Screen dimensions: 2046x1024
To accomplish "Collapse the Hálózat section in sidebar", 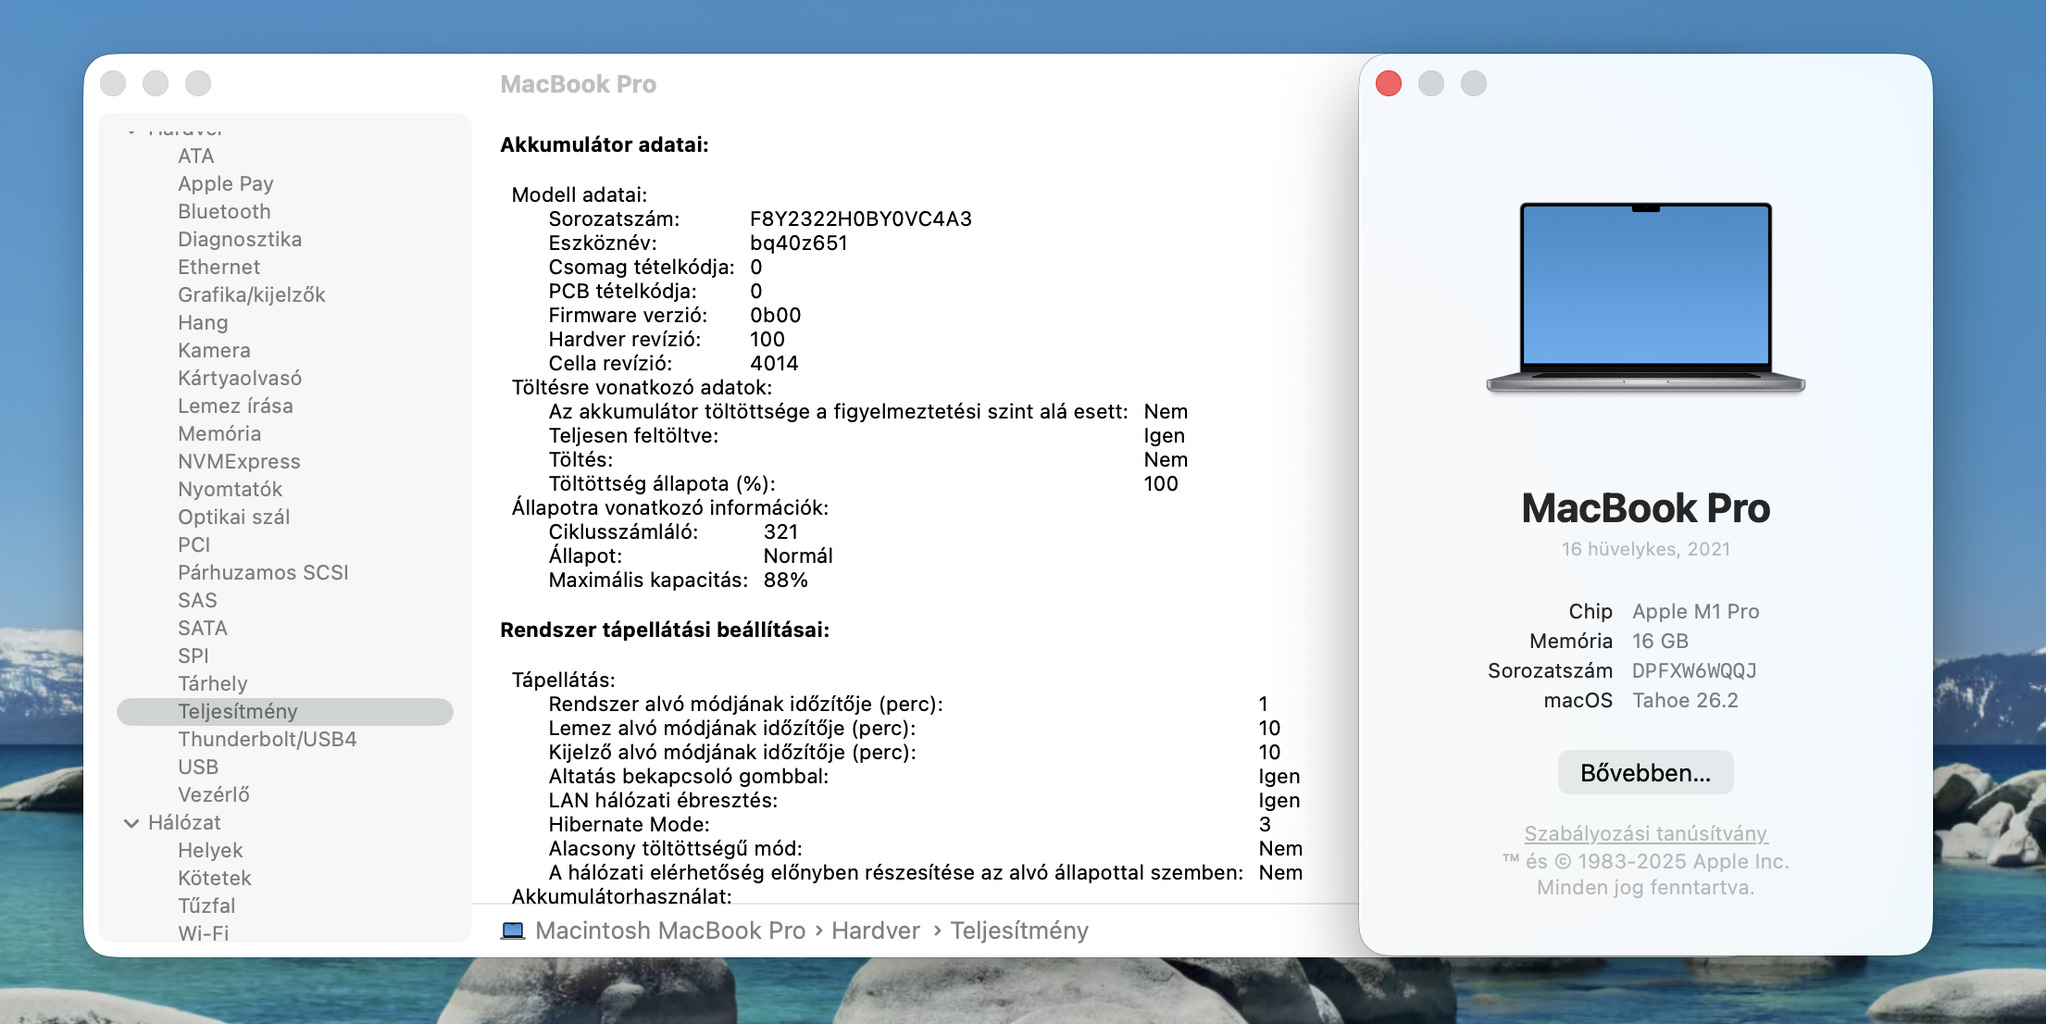I will click(131, 823).
